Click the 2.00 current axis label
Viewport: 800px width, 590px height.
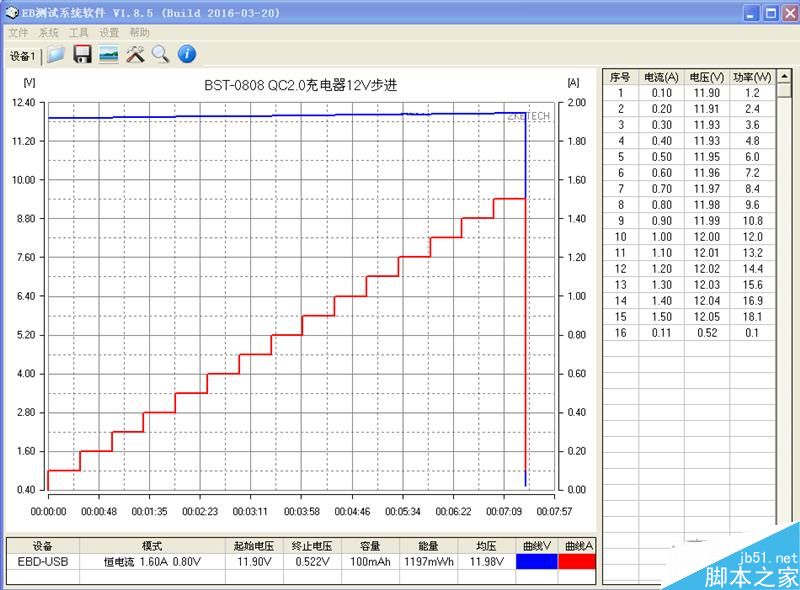[577, 103]
